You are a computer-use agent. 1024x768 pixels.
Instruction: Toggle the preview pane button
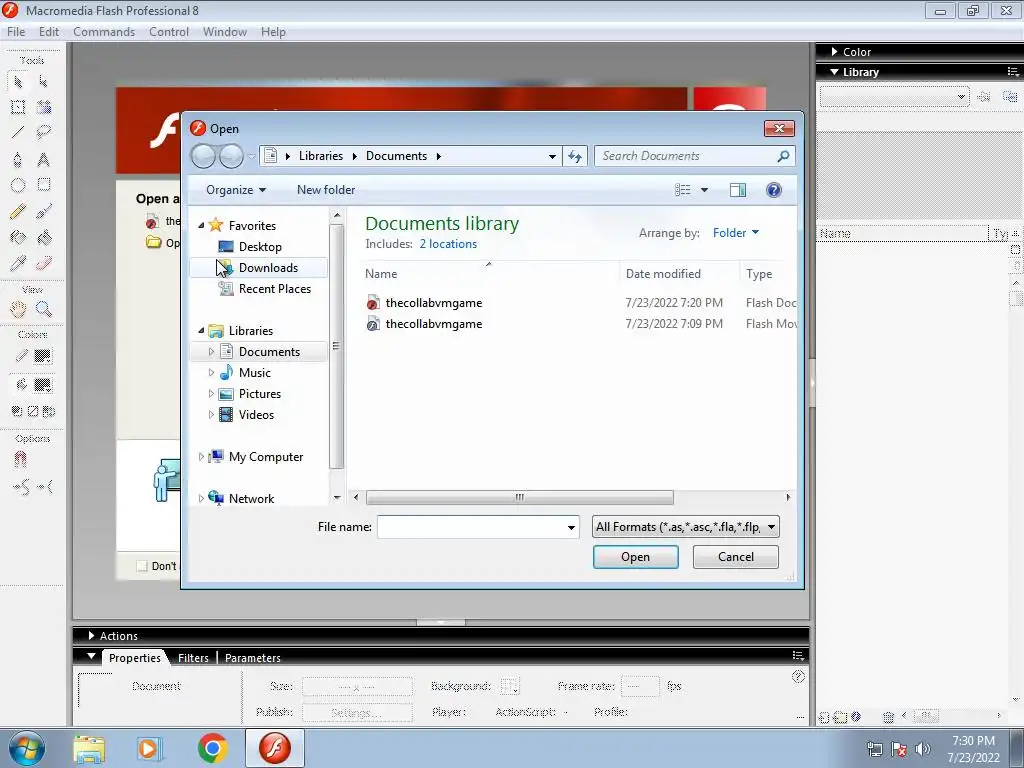737,190
